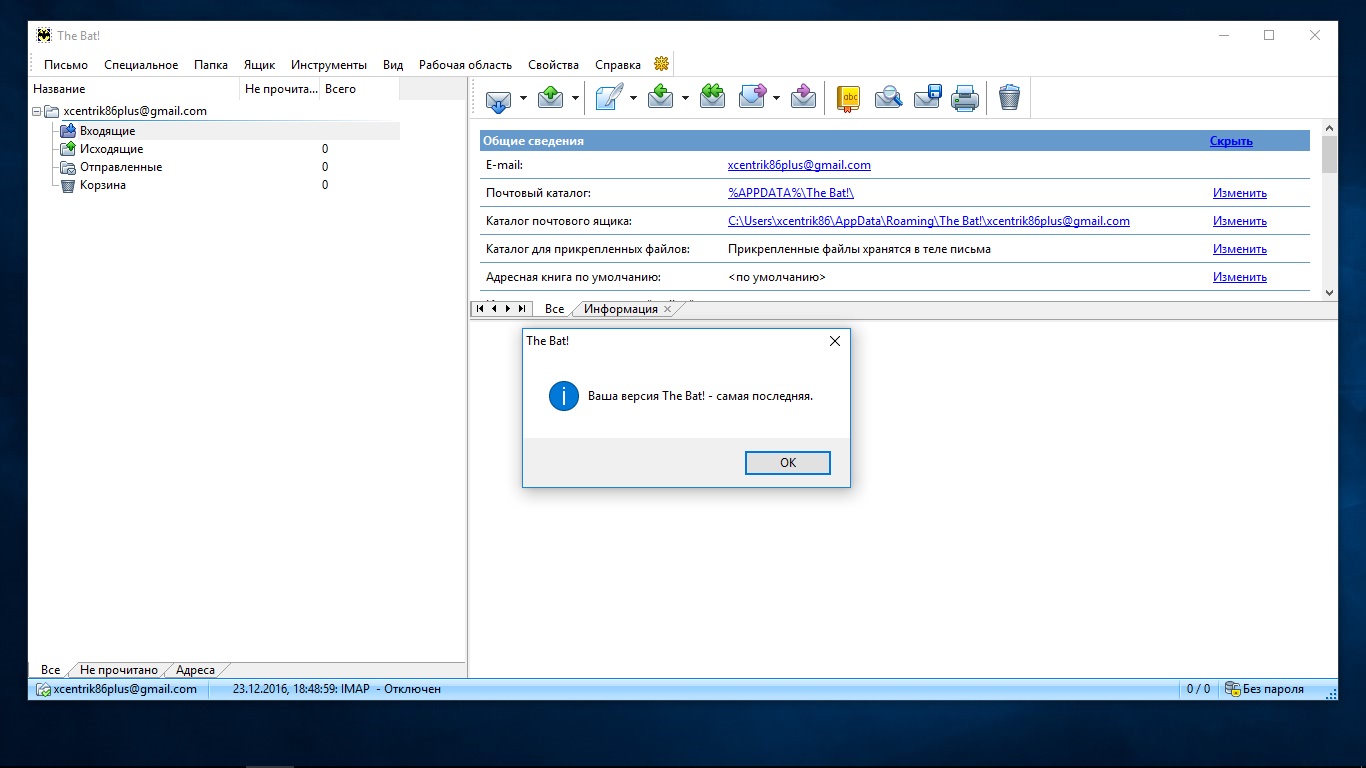This screenshot has height=768, width=1366.
Task: Click the Reply To All double-arrow icon
Action: 712,97
